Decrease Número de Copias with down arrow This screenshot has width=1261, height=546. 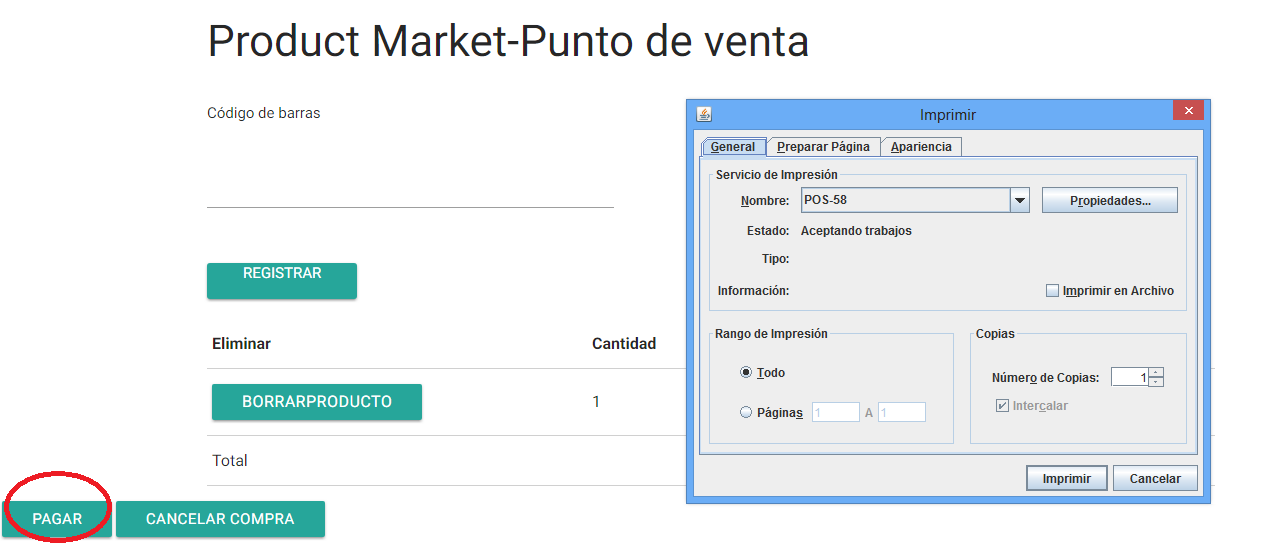pyautogui.click(x=1156, y=382)
